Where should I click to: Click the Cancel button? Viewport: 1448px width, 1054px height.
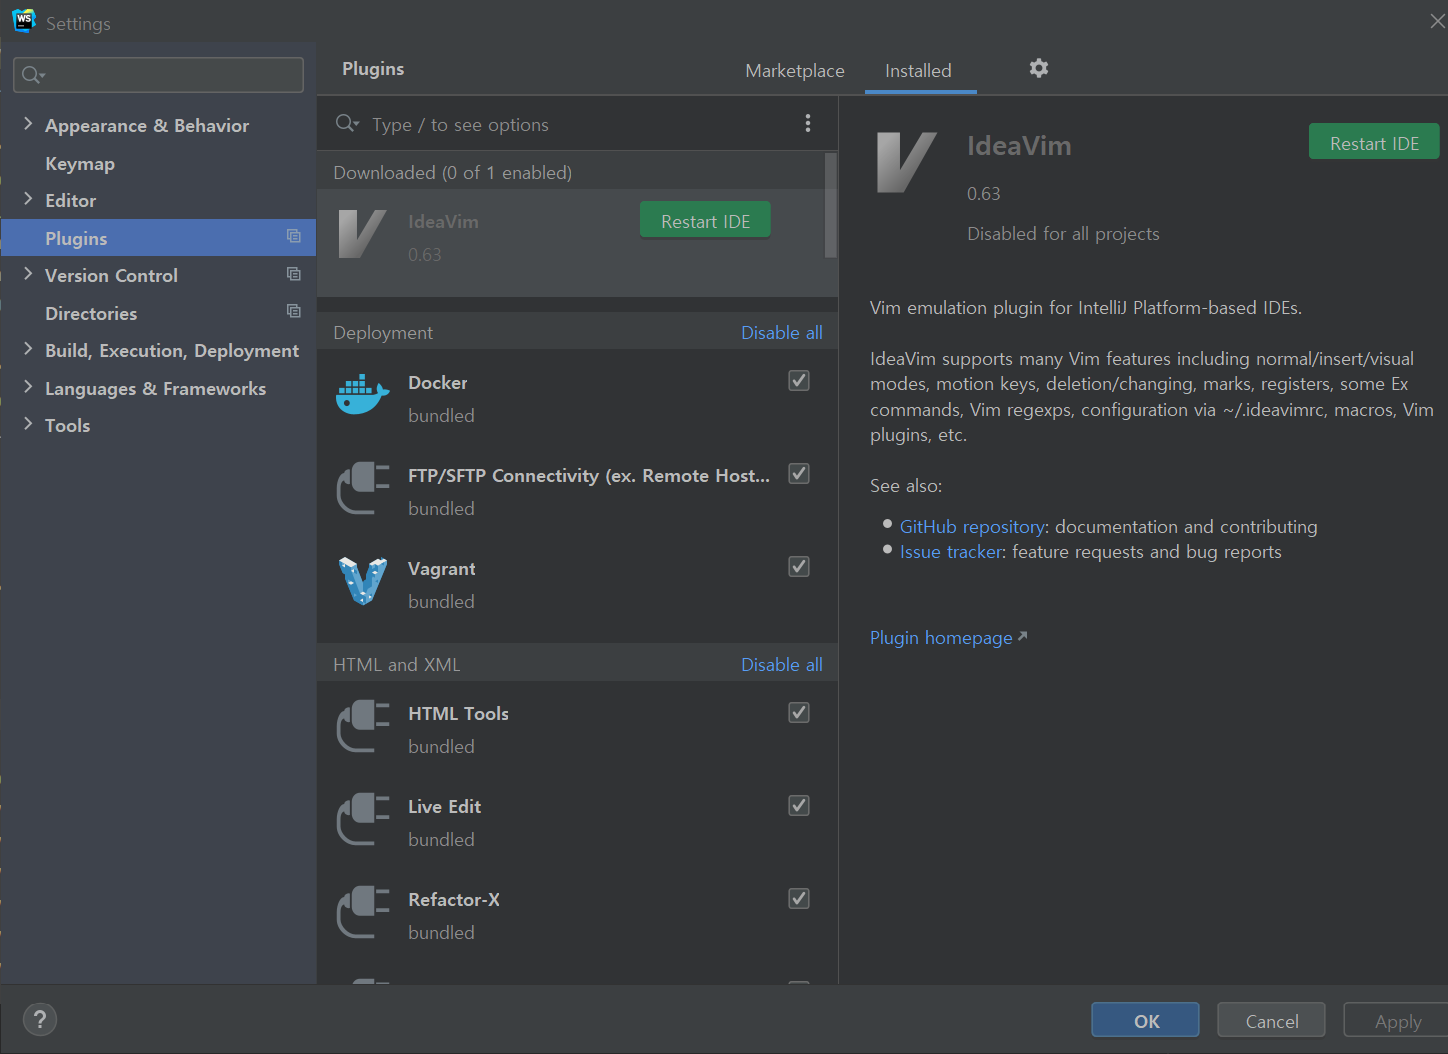click(x=1272, y=1021)
